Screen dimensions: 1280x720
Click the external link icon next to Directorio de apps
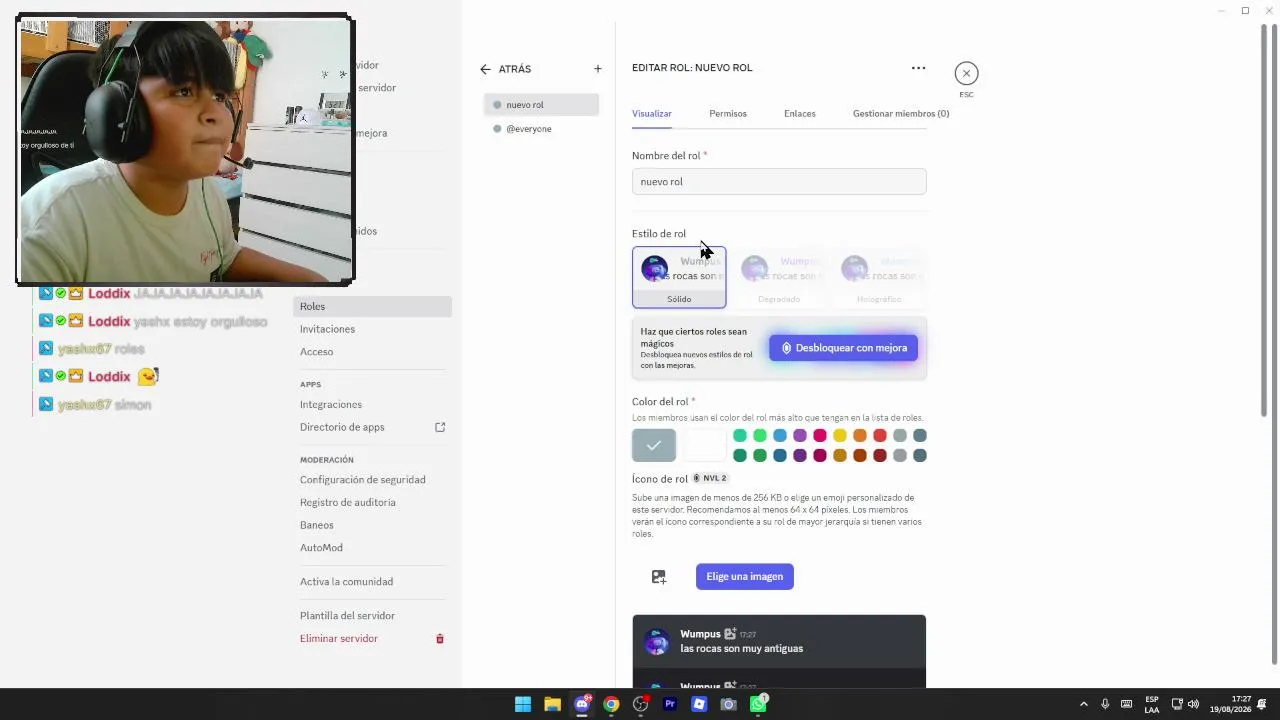[440, 427]
